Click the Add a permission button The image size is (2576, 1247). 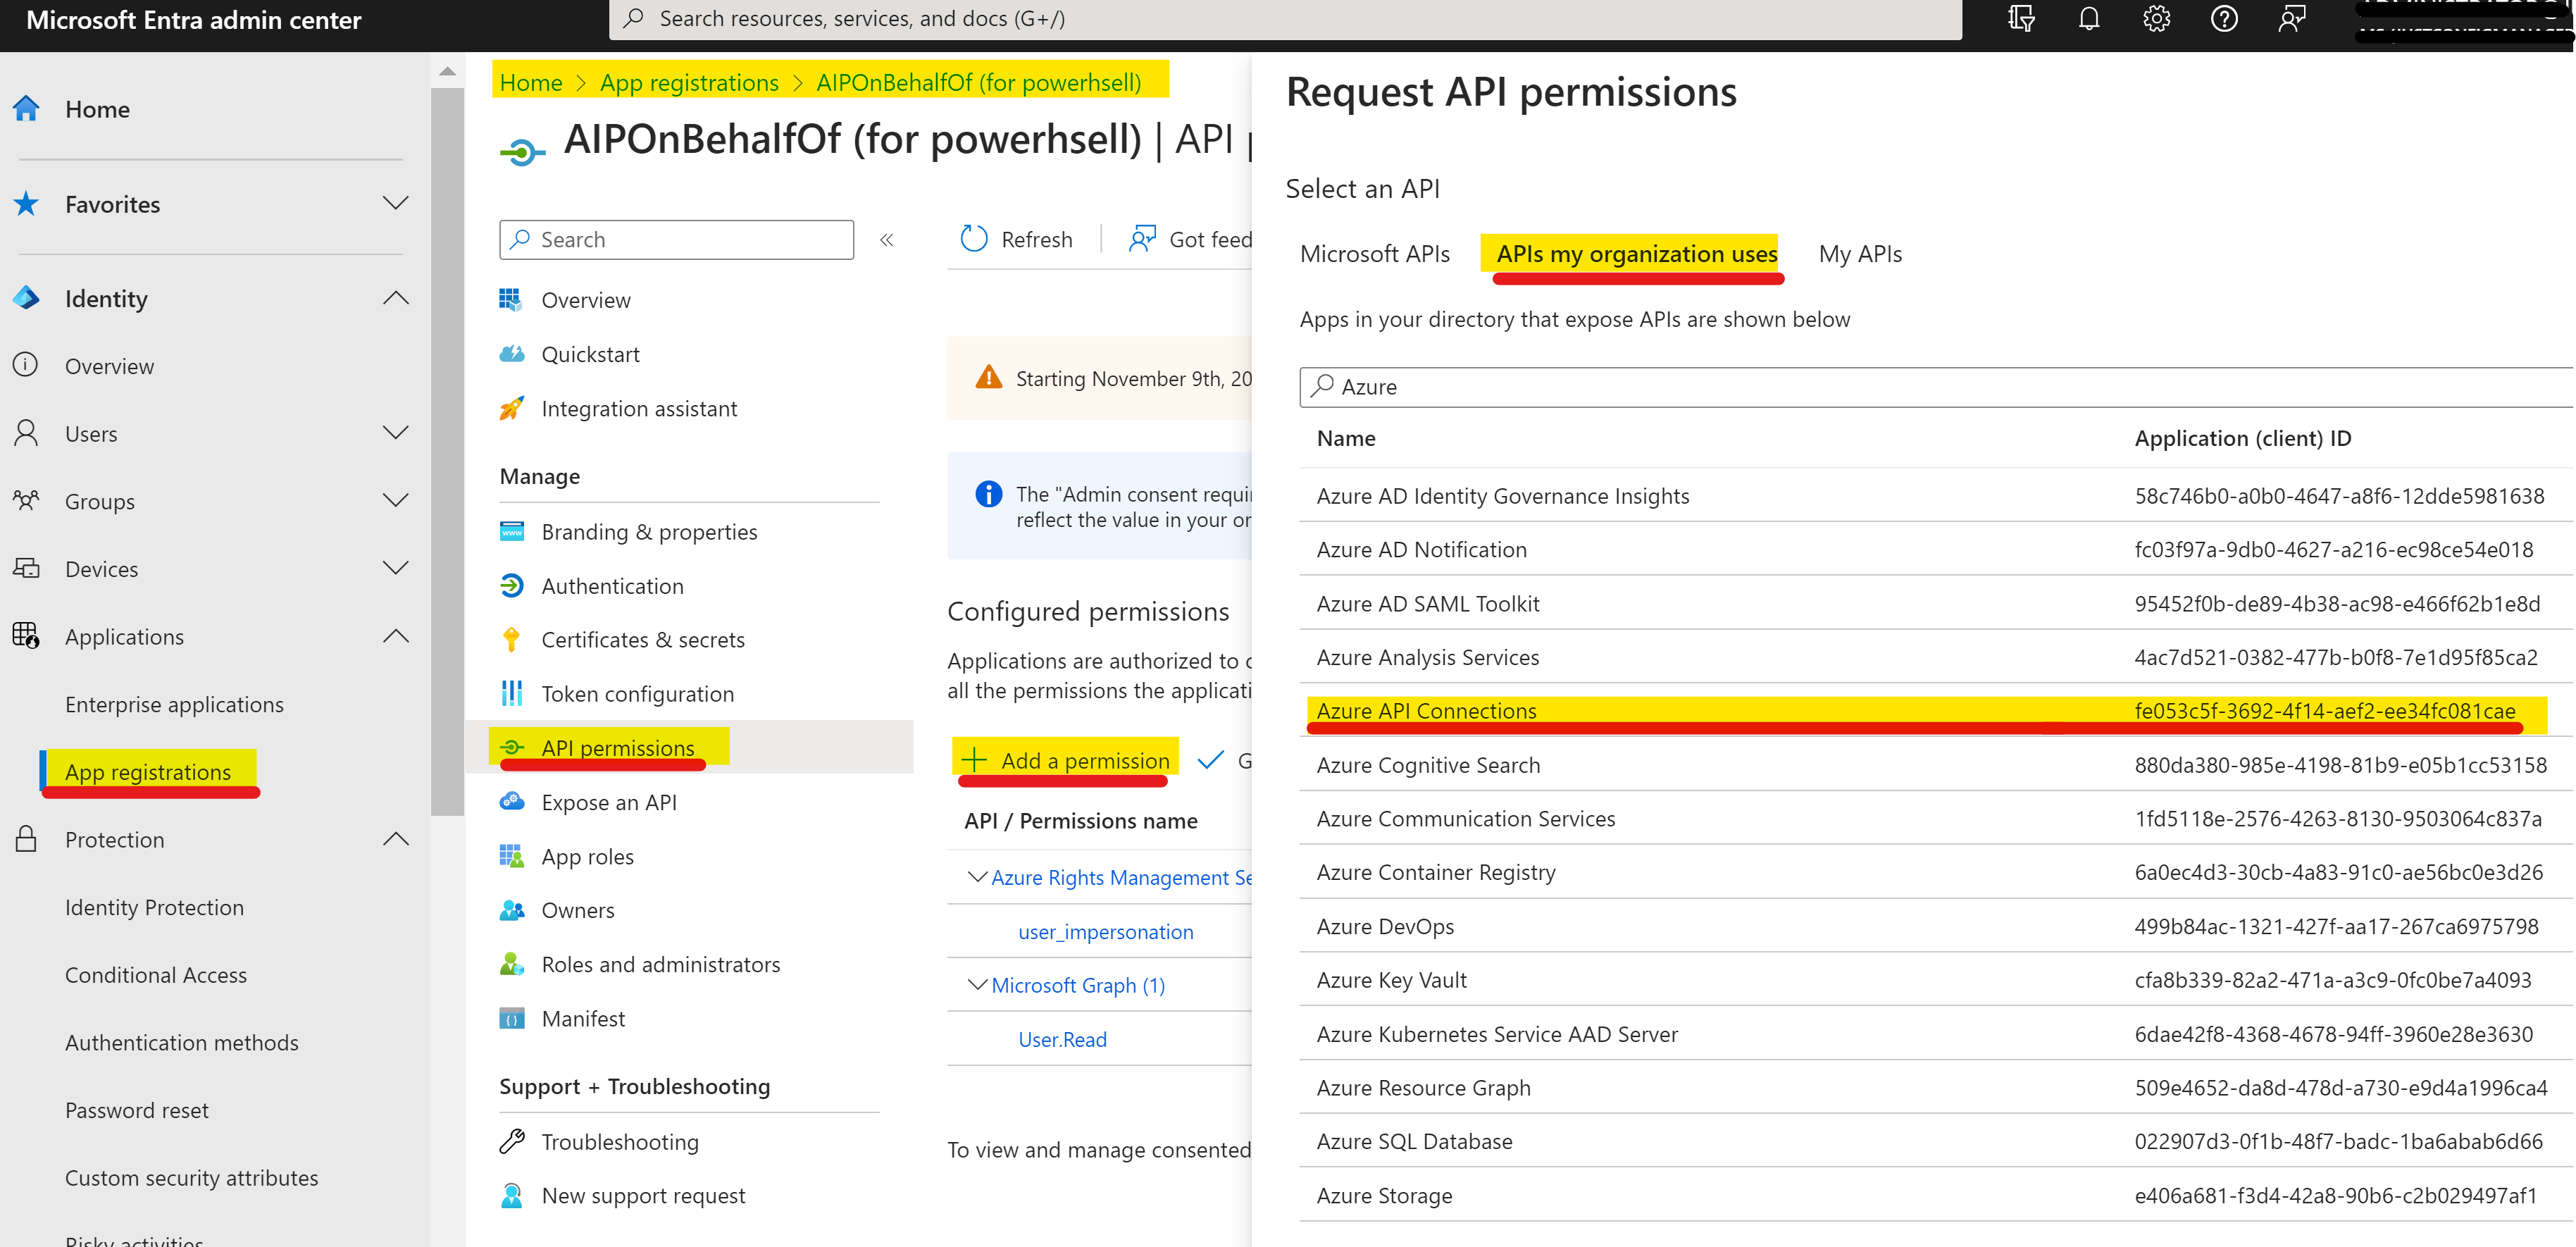1065,760
